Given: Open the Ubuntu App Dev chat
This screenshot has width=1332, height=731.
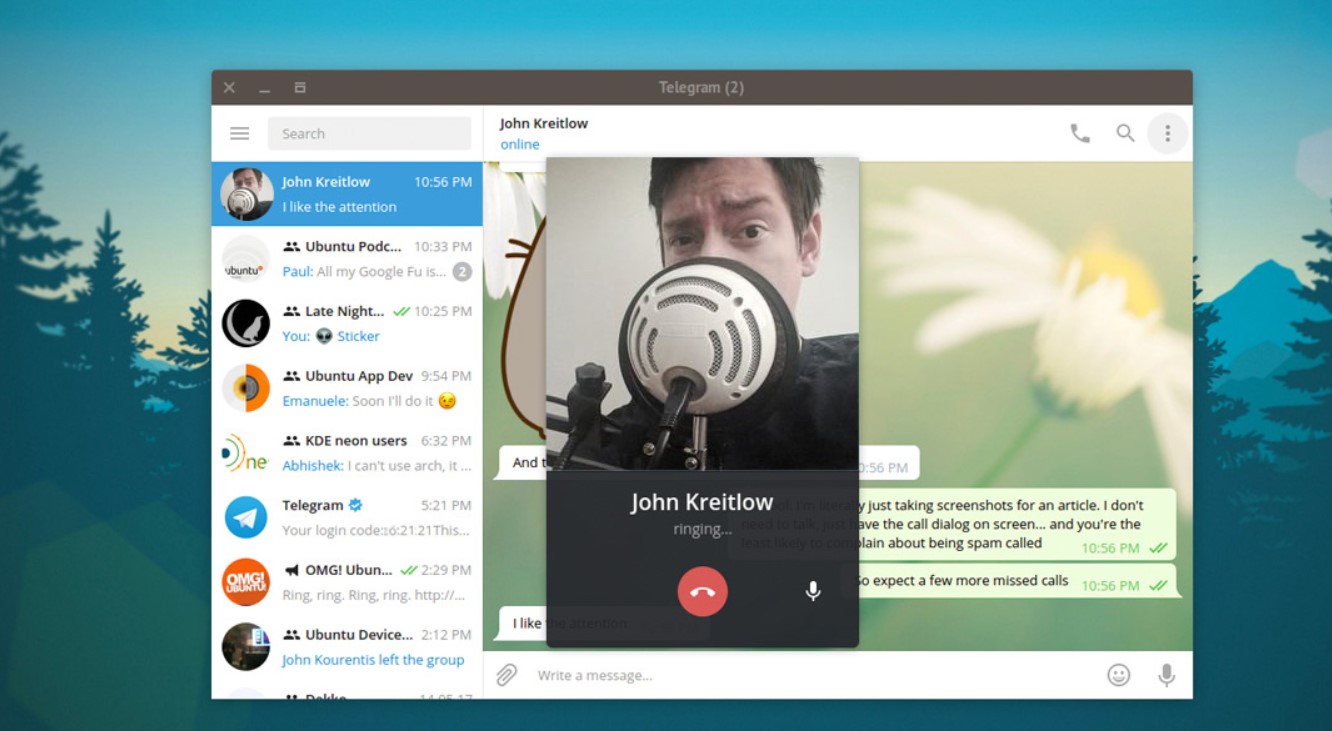Looking at the screenshot, I should coord(347,388).
